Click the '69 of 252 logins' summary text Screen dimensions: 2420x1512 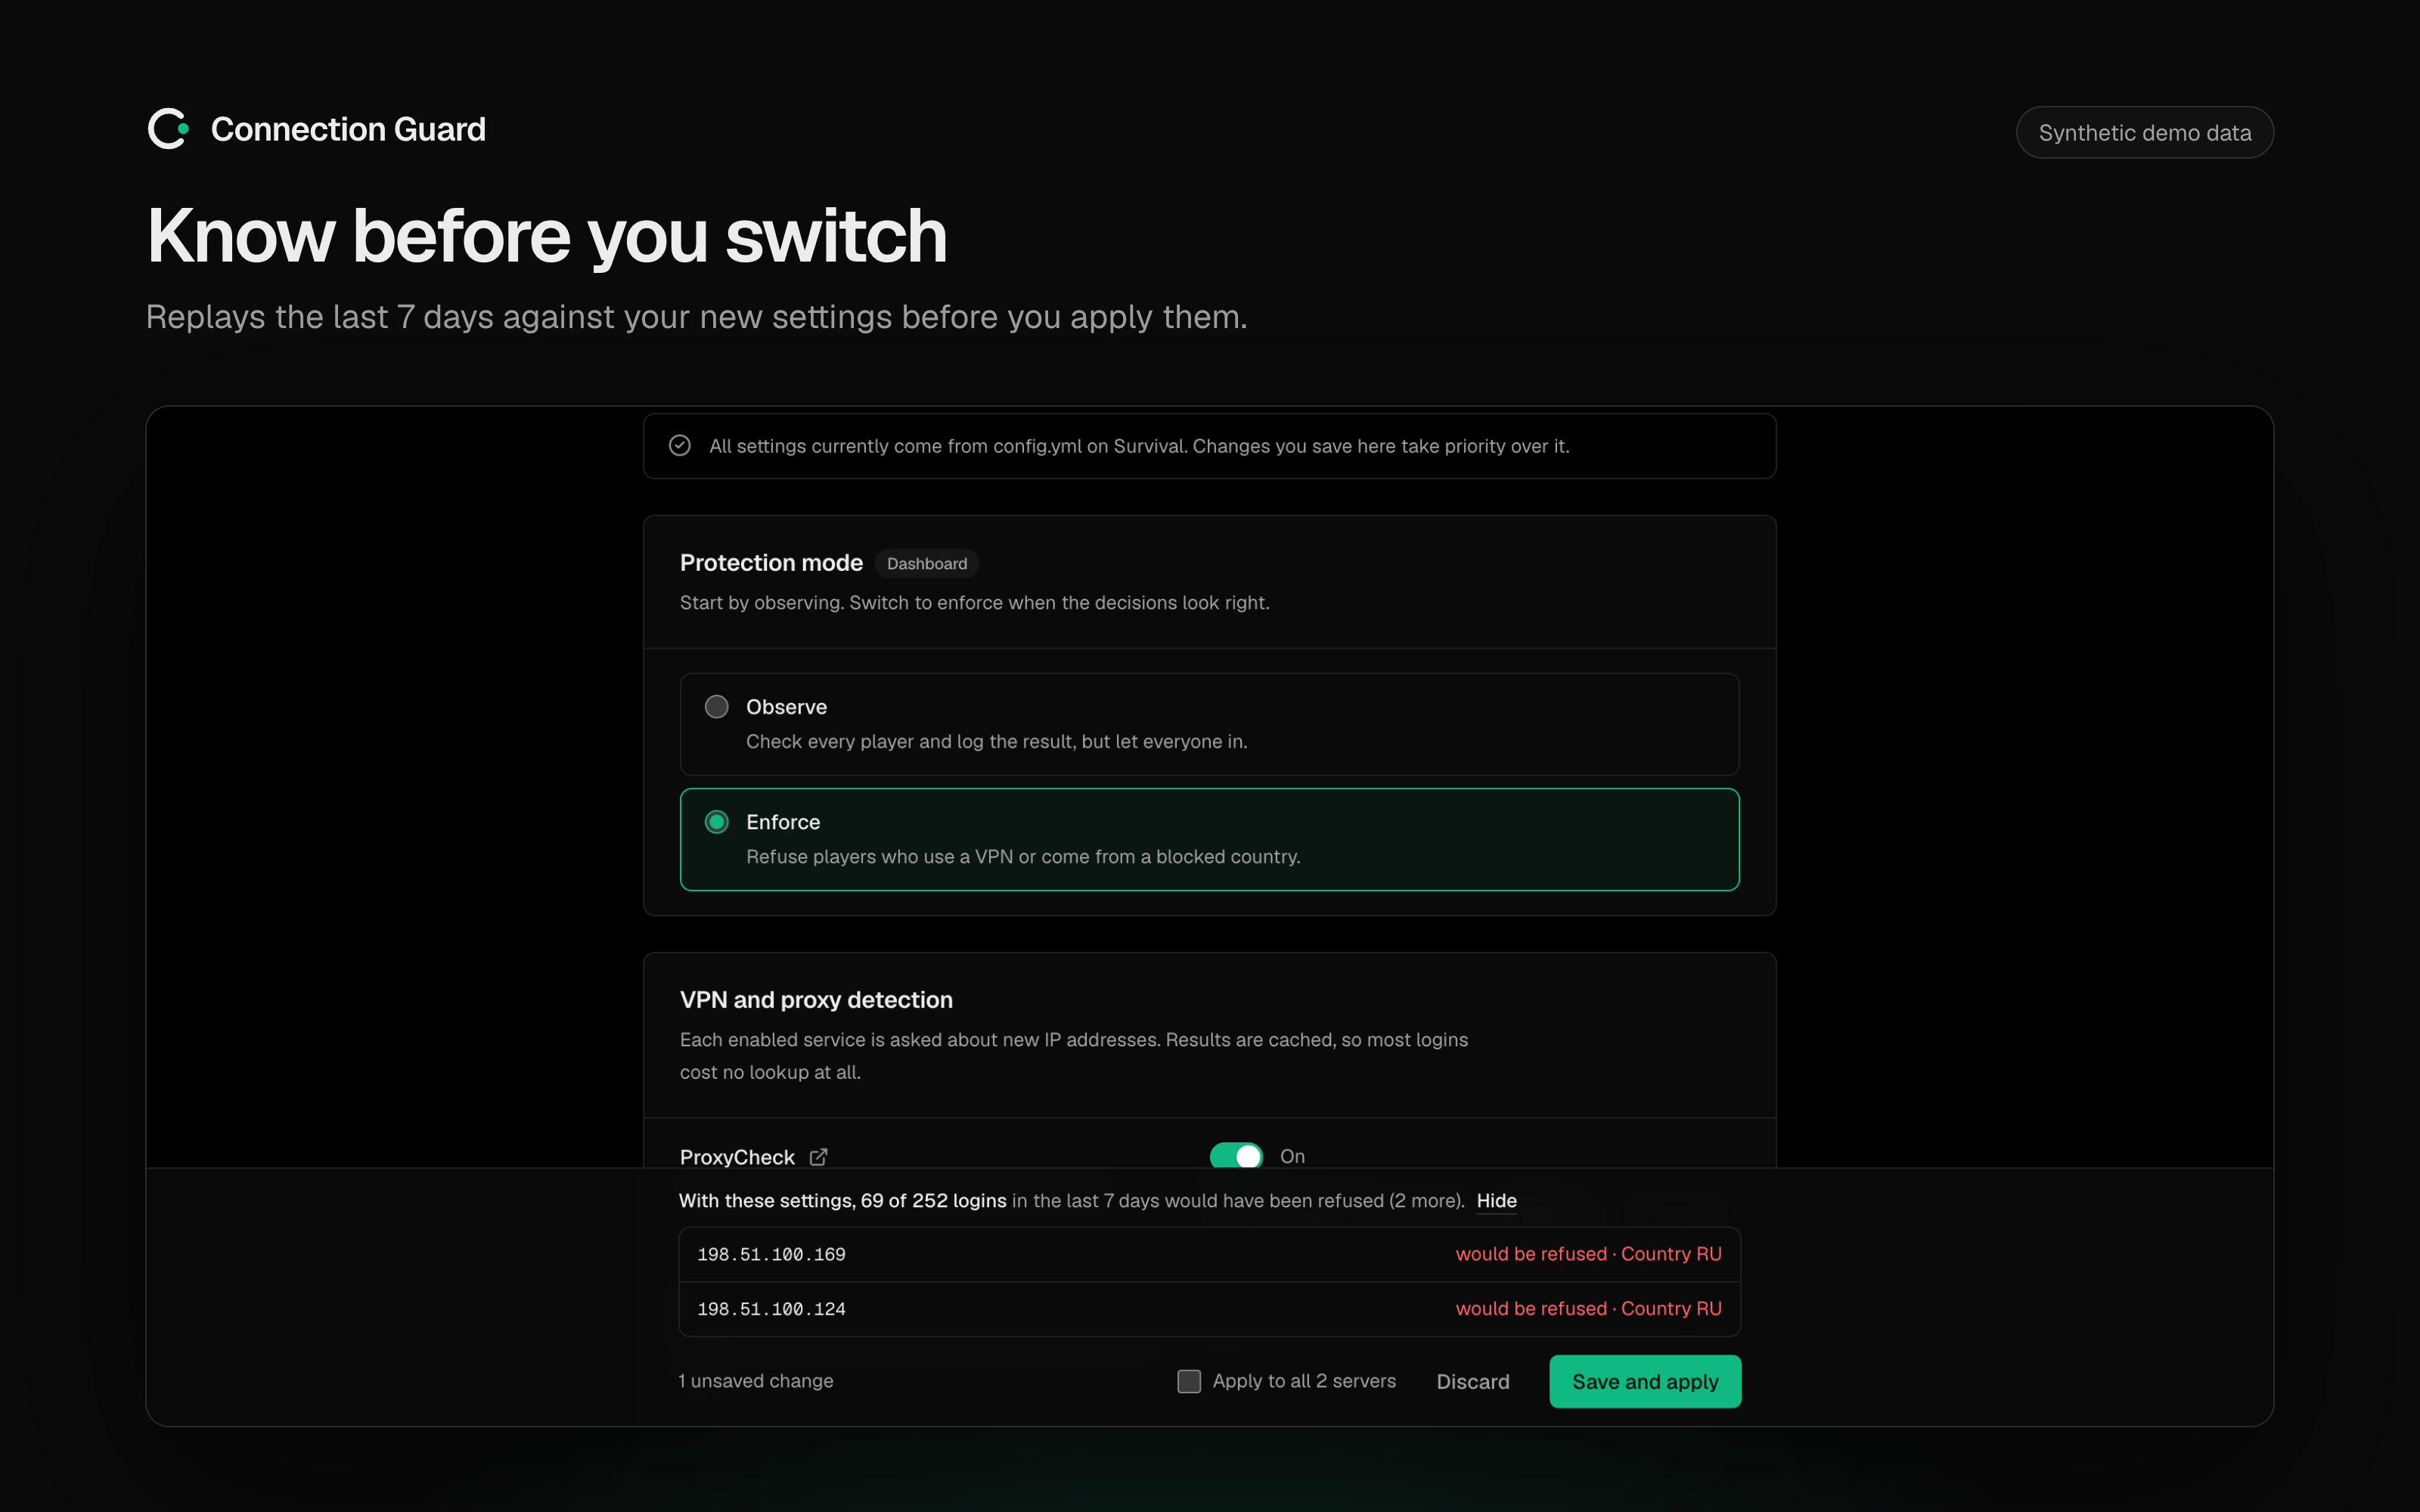click(933, 1200)
